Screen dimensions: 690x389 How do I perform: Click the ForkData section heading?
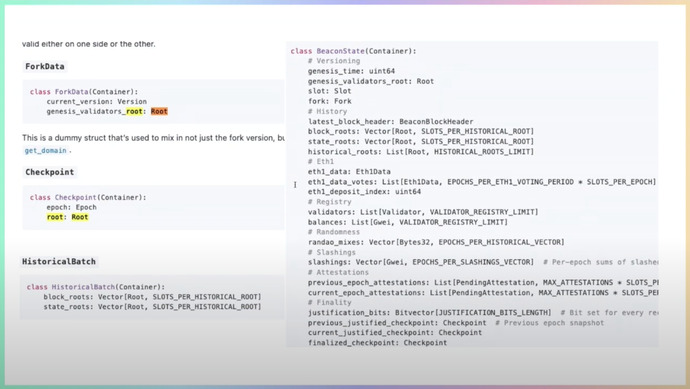click(x=44, y=66)
